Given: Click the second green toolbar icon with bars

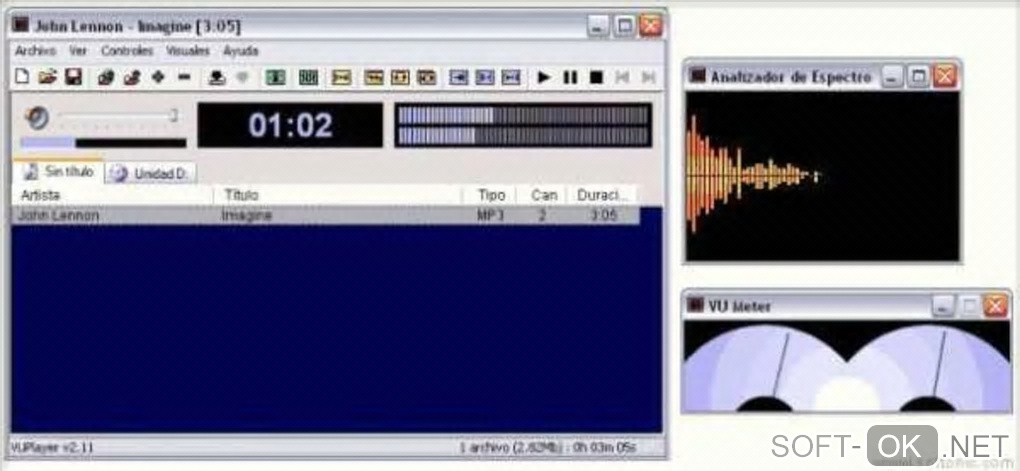Looking at the screenshot, I should point(308,77).
